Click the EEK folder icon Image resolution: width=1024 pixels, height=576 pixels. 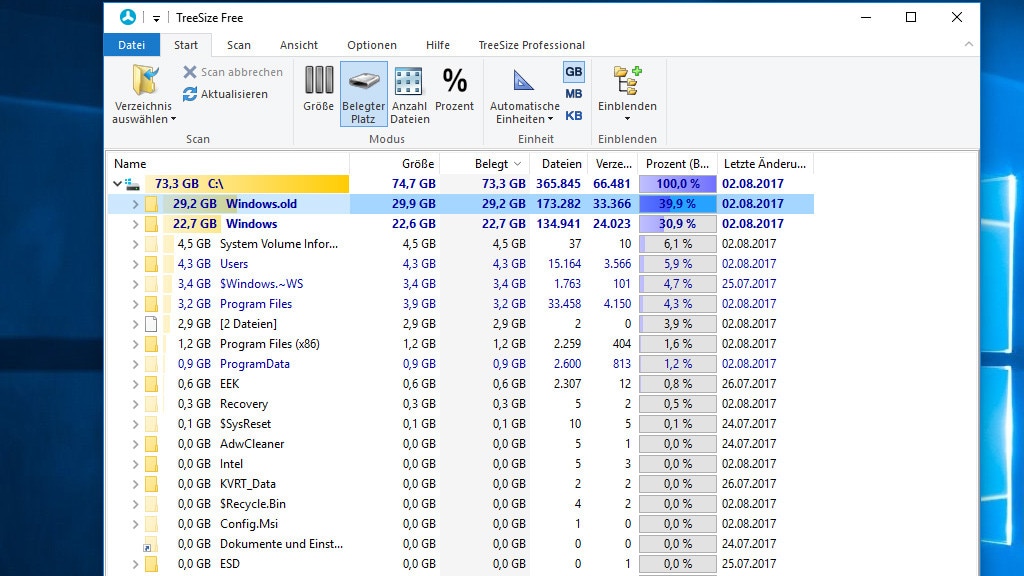click(151, 384)
